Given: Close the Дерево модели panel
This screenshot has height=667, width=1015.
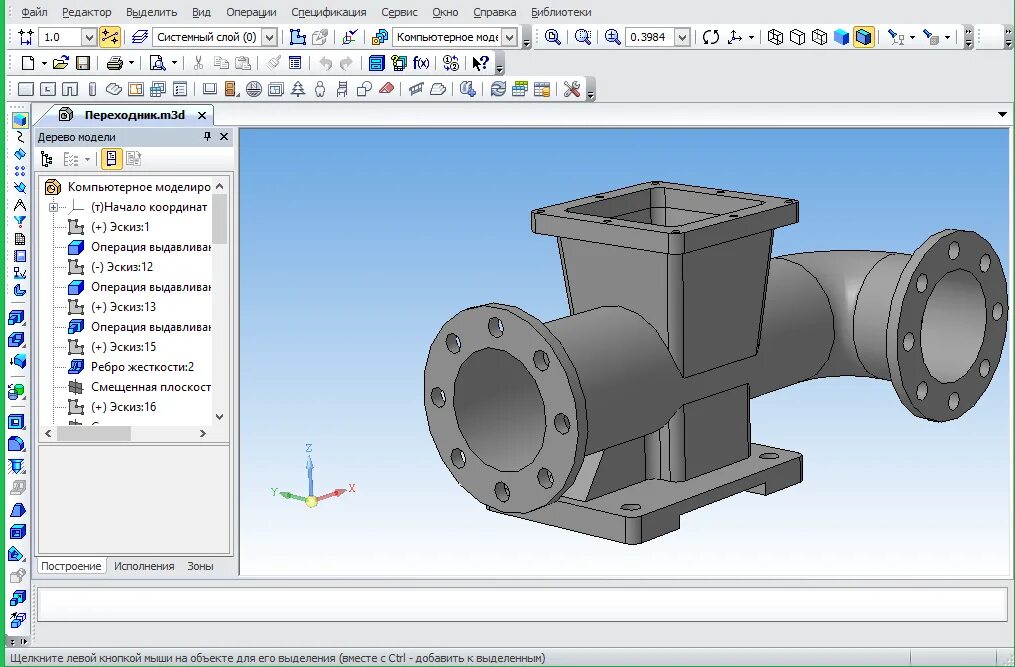Looking at the screenshot, I should tap(224, 136).
